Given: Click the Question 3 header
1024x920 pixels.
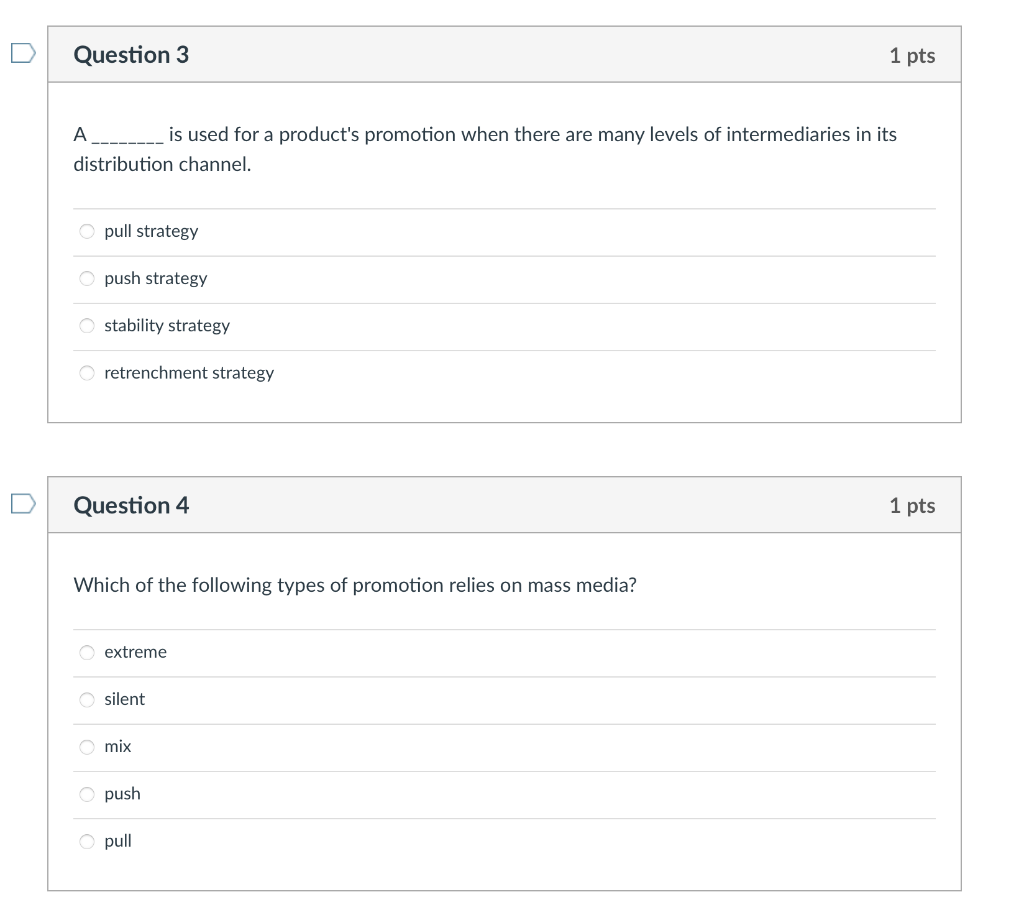Looking at the screenshot, I should [131, 55].
